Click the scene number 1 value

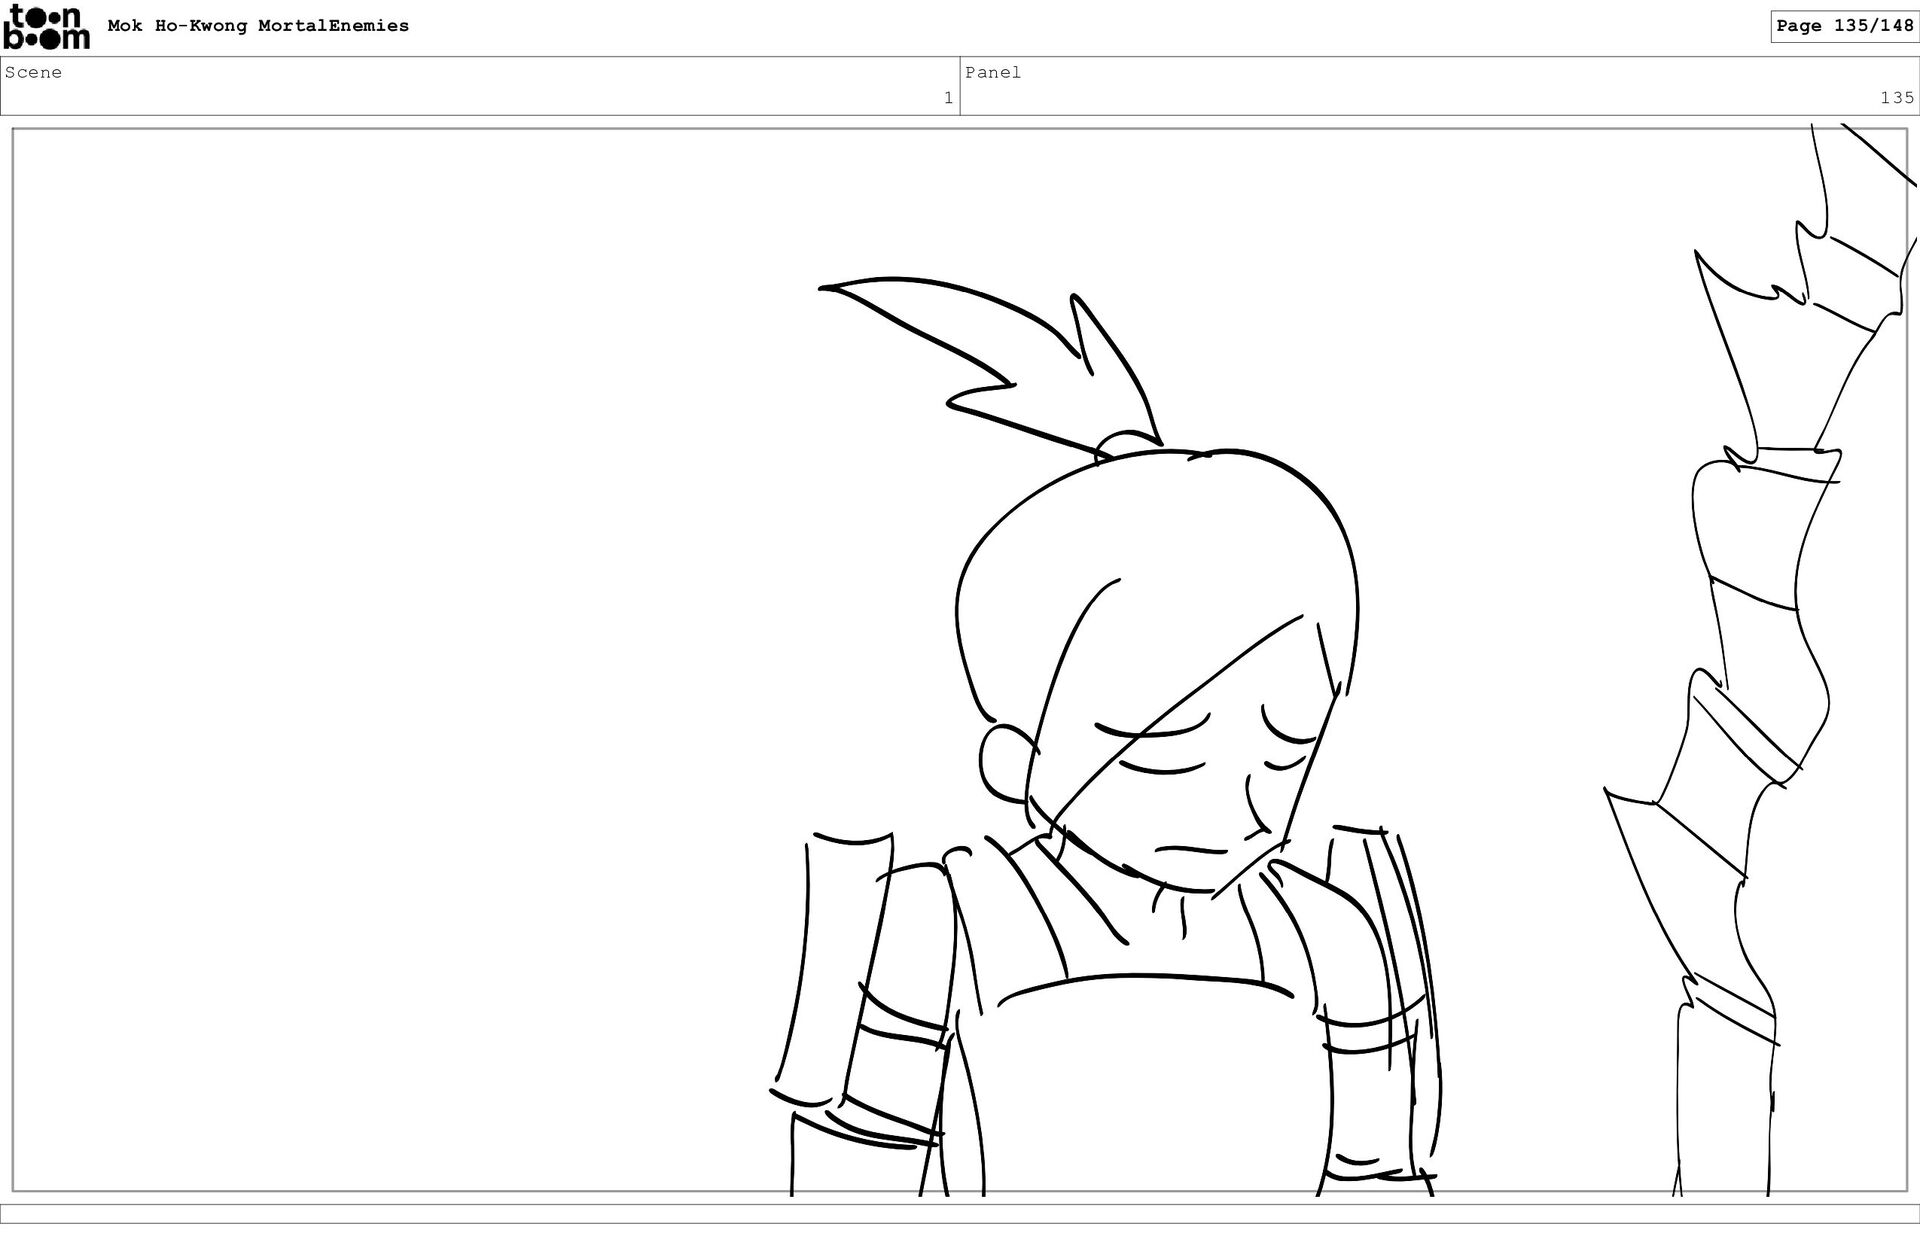(x=948, y=98)
